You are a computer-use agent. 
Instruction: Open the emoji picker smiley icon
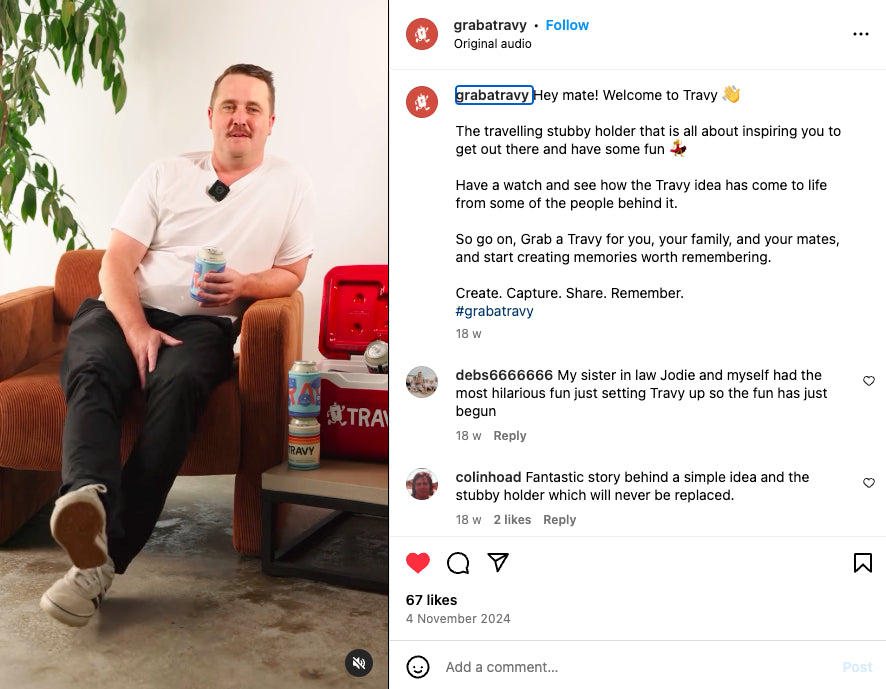pyautogui.click(x=418, y=667)
